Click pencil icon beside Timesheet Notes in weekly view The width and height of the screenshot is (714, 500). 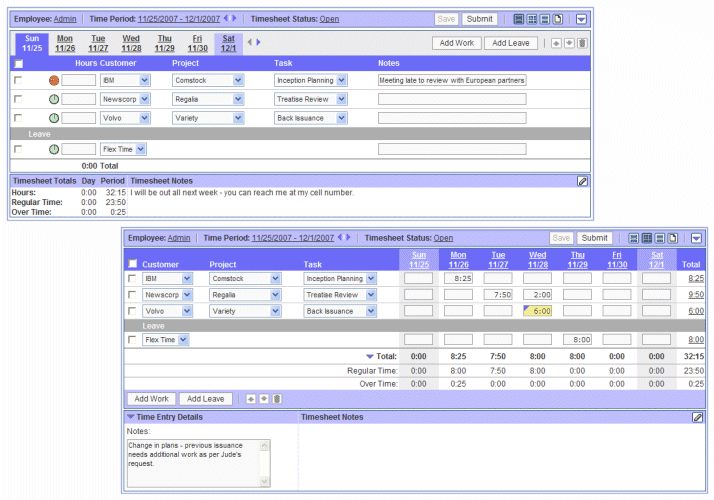point(698,417)
